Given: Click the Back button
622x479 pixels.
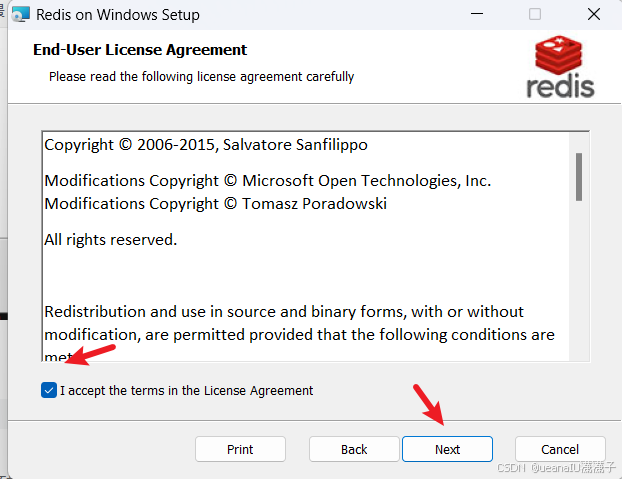Looking at the screenshot, I should (x=354, y=449).
